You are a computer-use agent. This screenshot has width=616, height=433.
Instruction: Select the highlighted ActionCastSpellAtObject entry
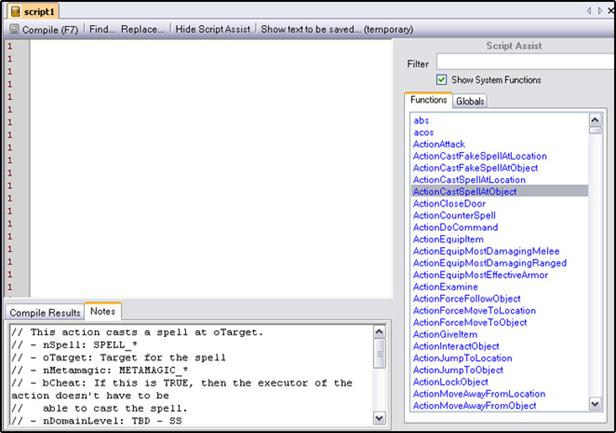tap(499, 191)
